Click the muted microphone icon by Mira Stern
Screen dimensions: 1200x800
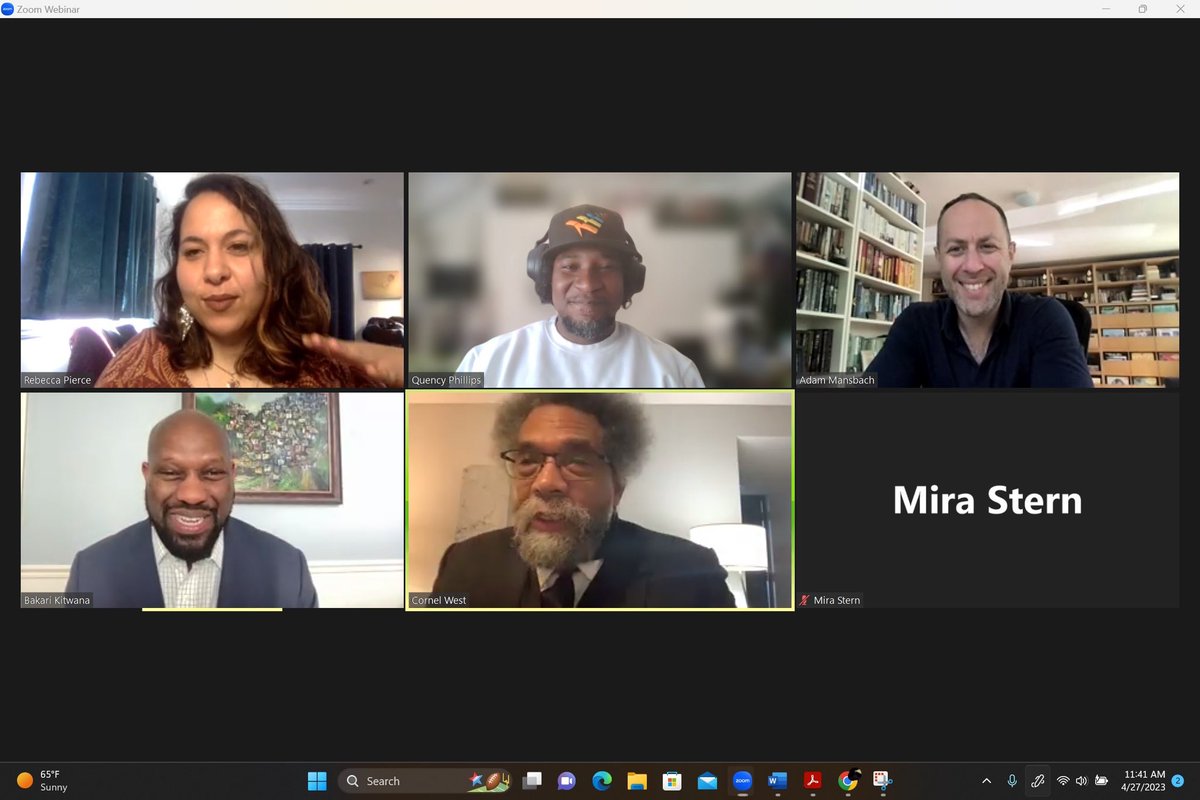[805, 600]
